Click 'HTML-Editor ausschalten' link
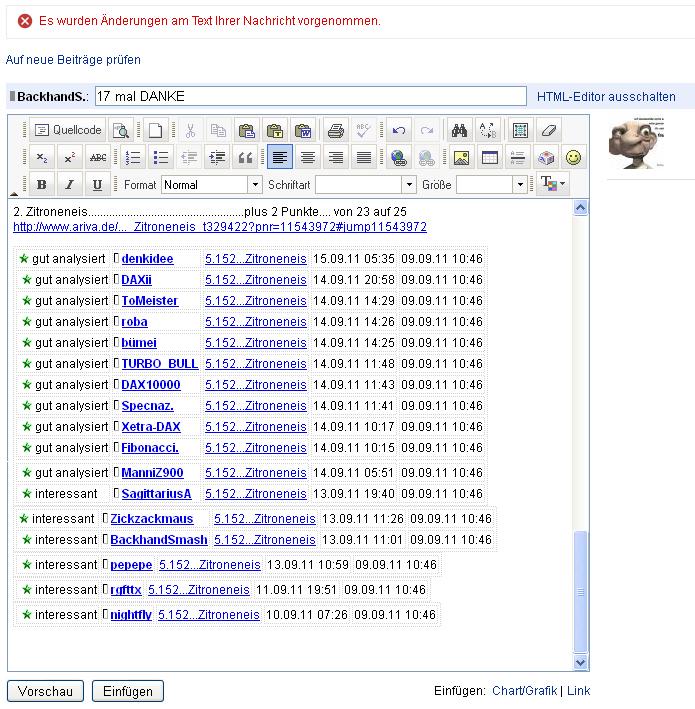Screen dimensions: 695x709 606,97
